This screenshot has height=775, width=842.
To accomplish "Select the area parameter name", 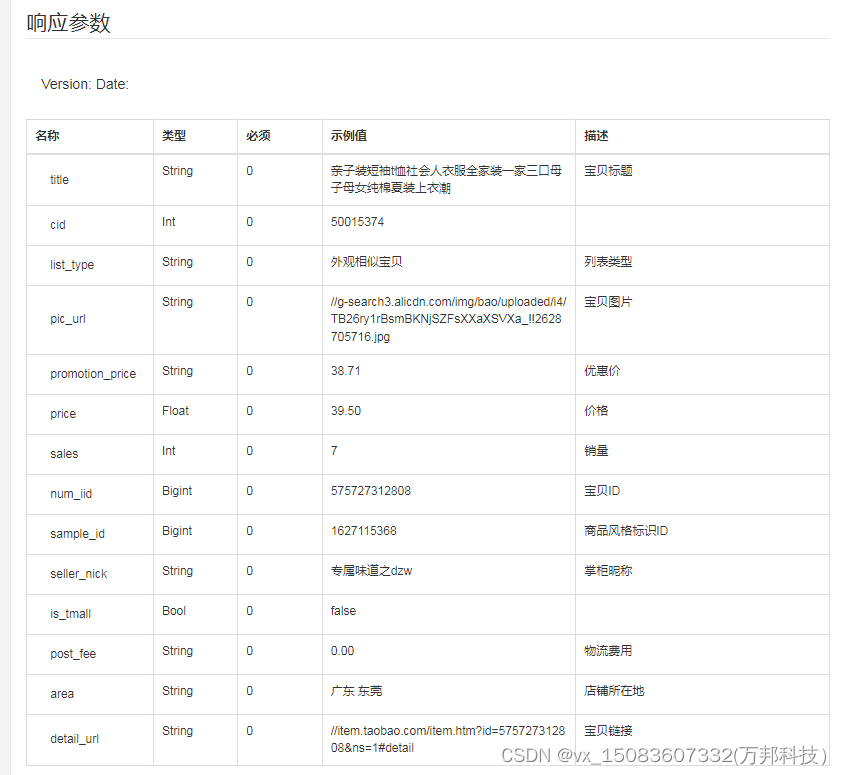I will 62,694.
